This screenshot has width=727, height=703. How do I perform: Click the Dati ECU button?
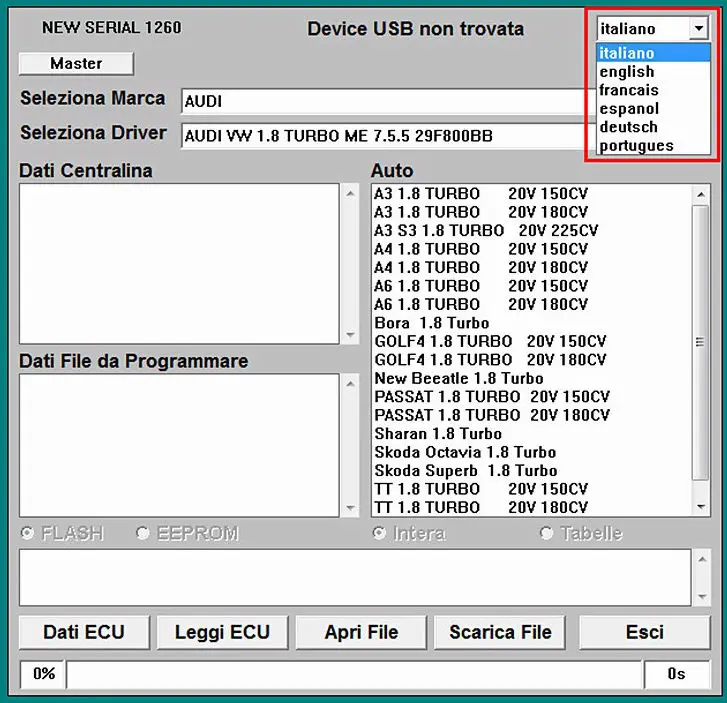click(84, 632)
